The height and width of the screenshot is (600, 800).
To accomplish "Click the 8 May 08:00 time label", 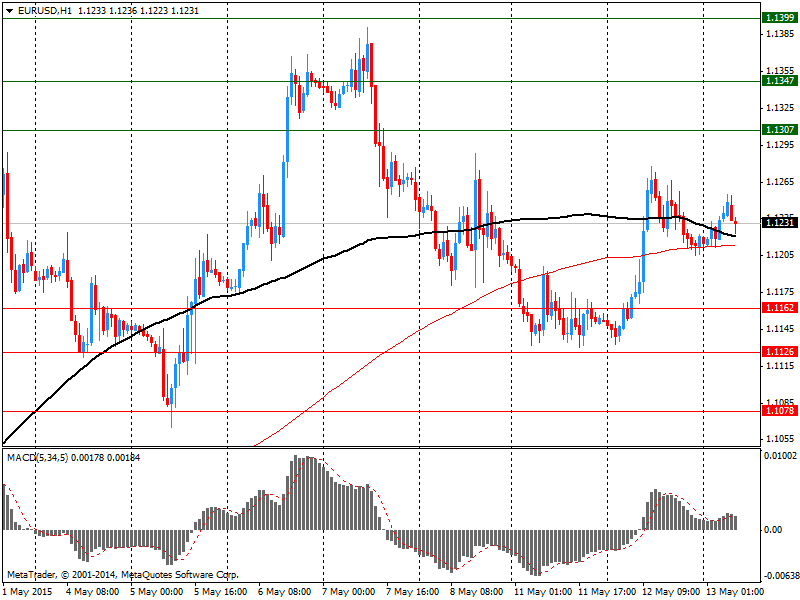I will pos(476,592).
